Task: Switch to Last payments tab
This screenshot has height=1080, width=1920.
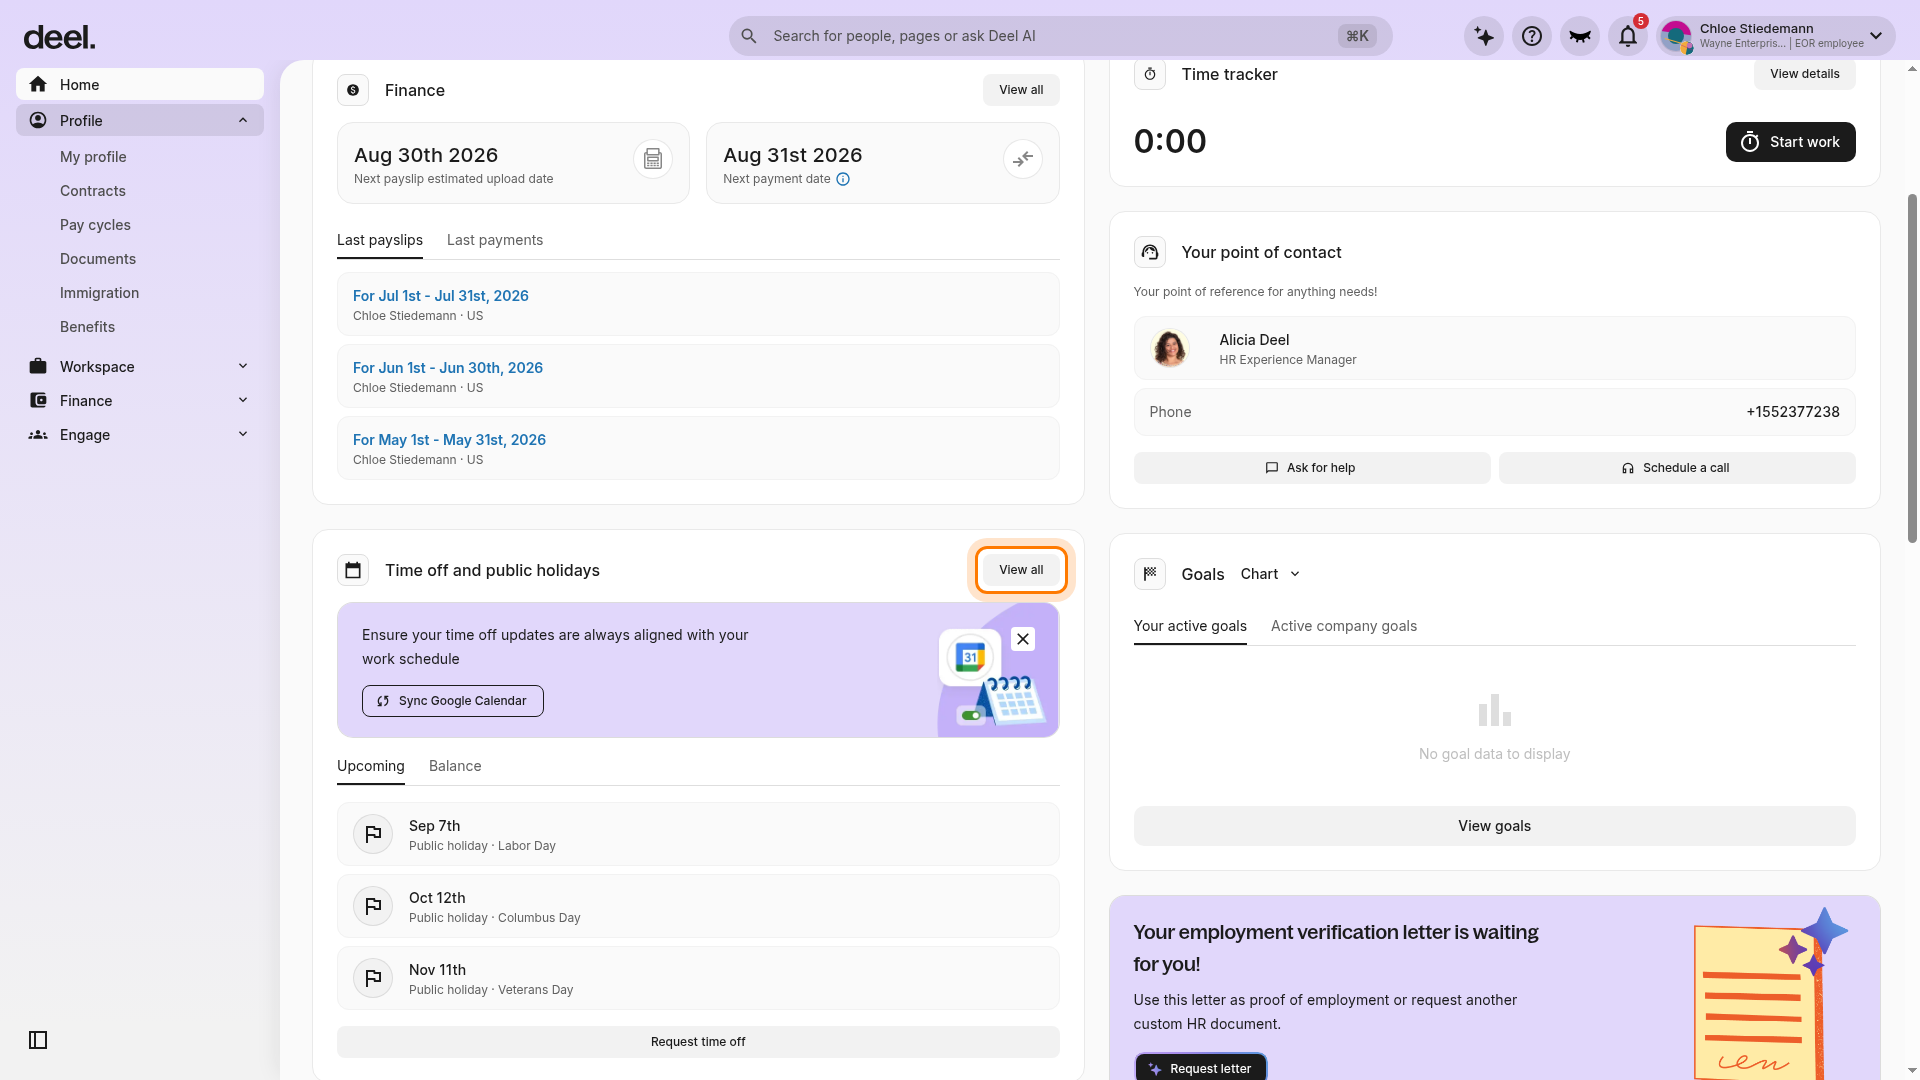Action: pyautogui.click(x=495, y=240)
